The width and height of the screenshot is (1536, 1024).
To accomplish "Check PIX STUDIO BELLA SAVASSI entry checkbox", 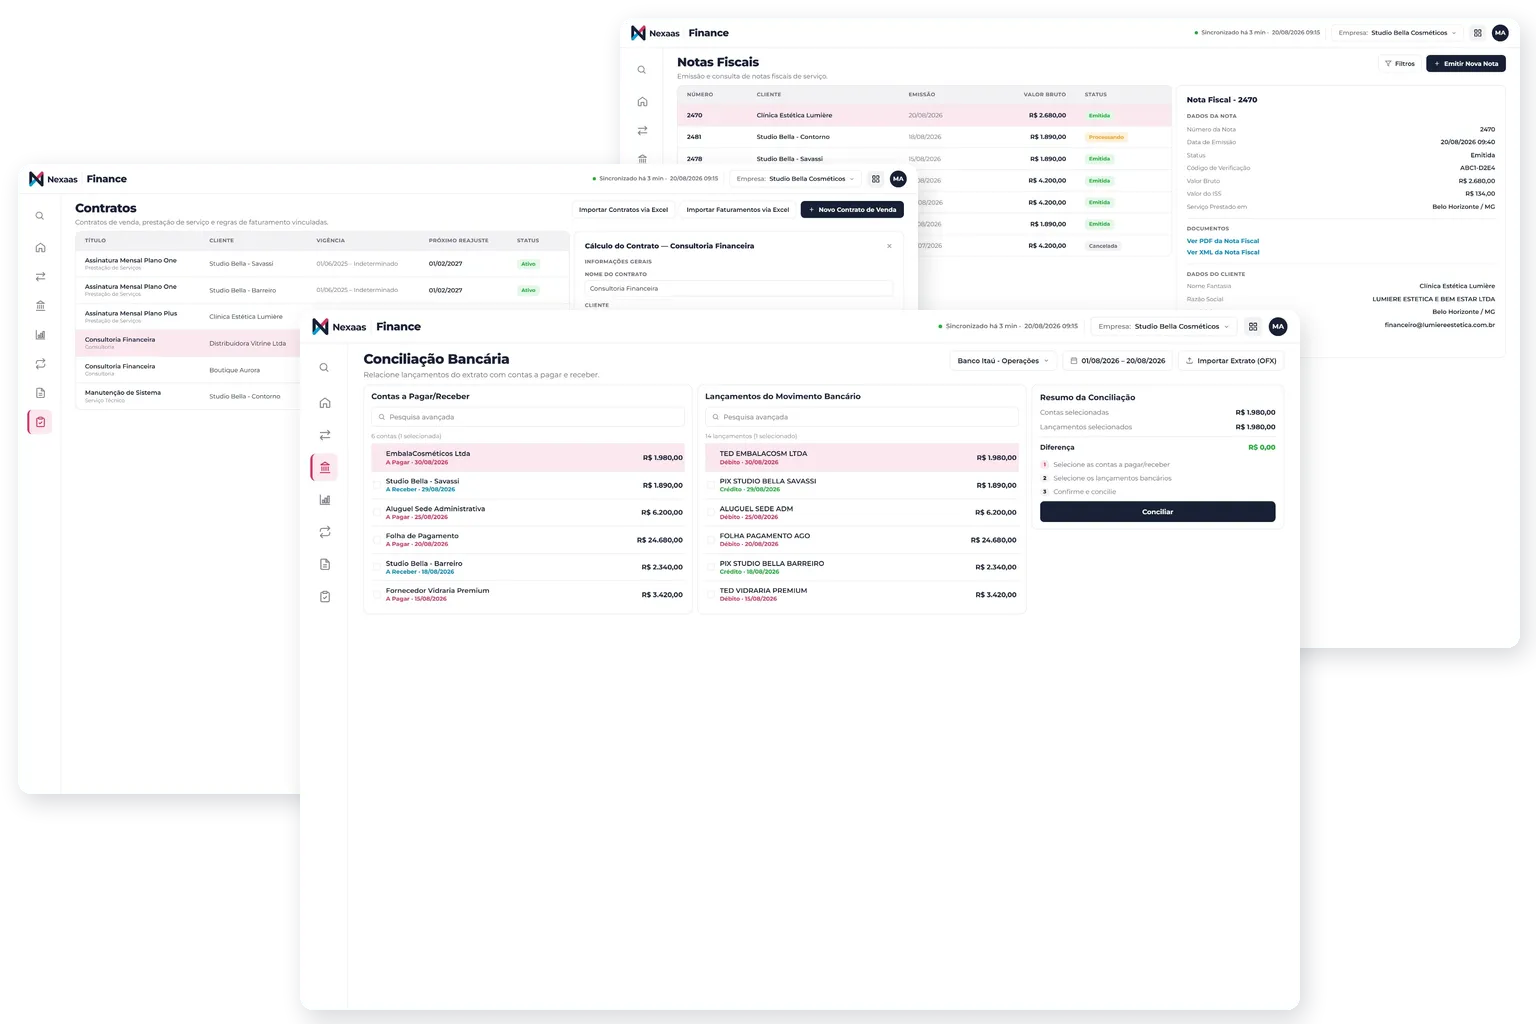I will point(711,485).
